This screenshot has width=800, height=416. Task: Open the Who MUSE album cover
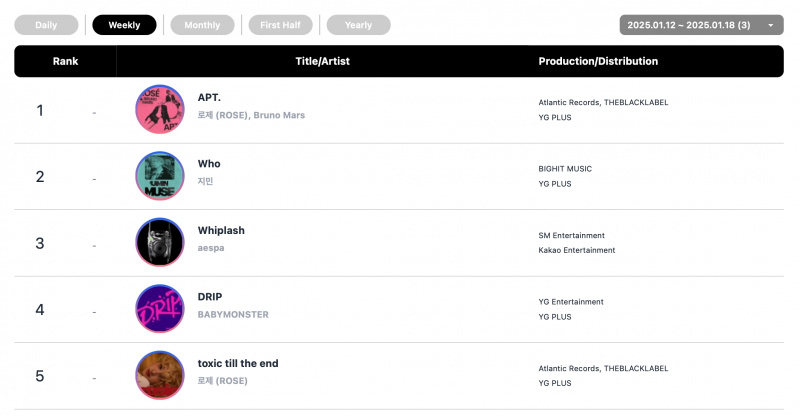click(160, 176)
